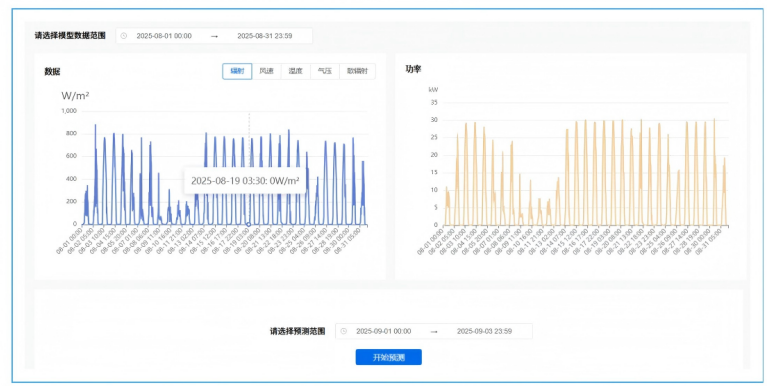Switch to the 风速 data tab
This screenshot has width=767, height=386.
[x=267, y=71]
